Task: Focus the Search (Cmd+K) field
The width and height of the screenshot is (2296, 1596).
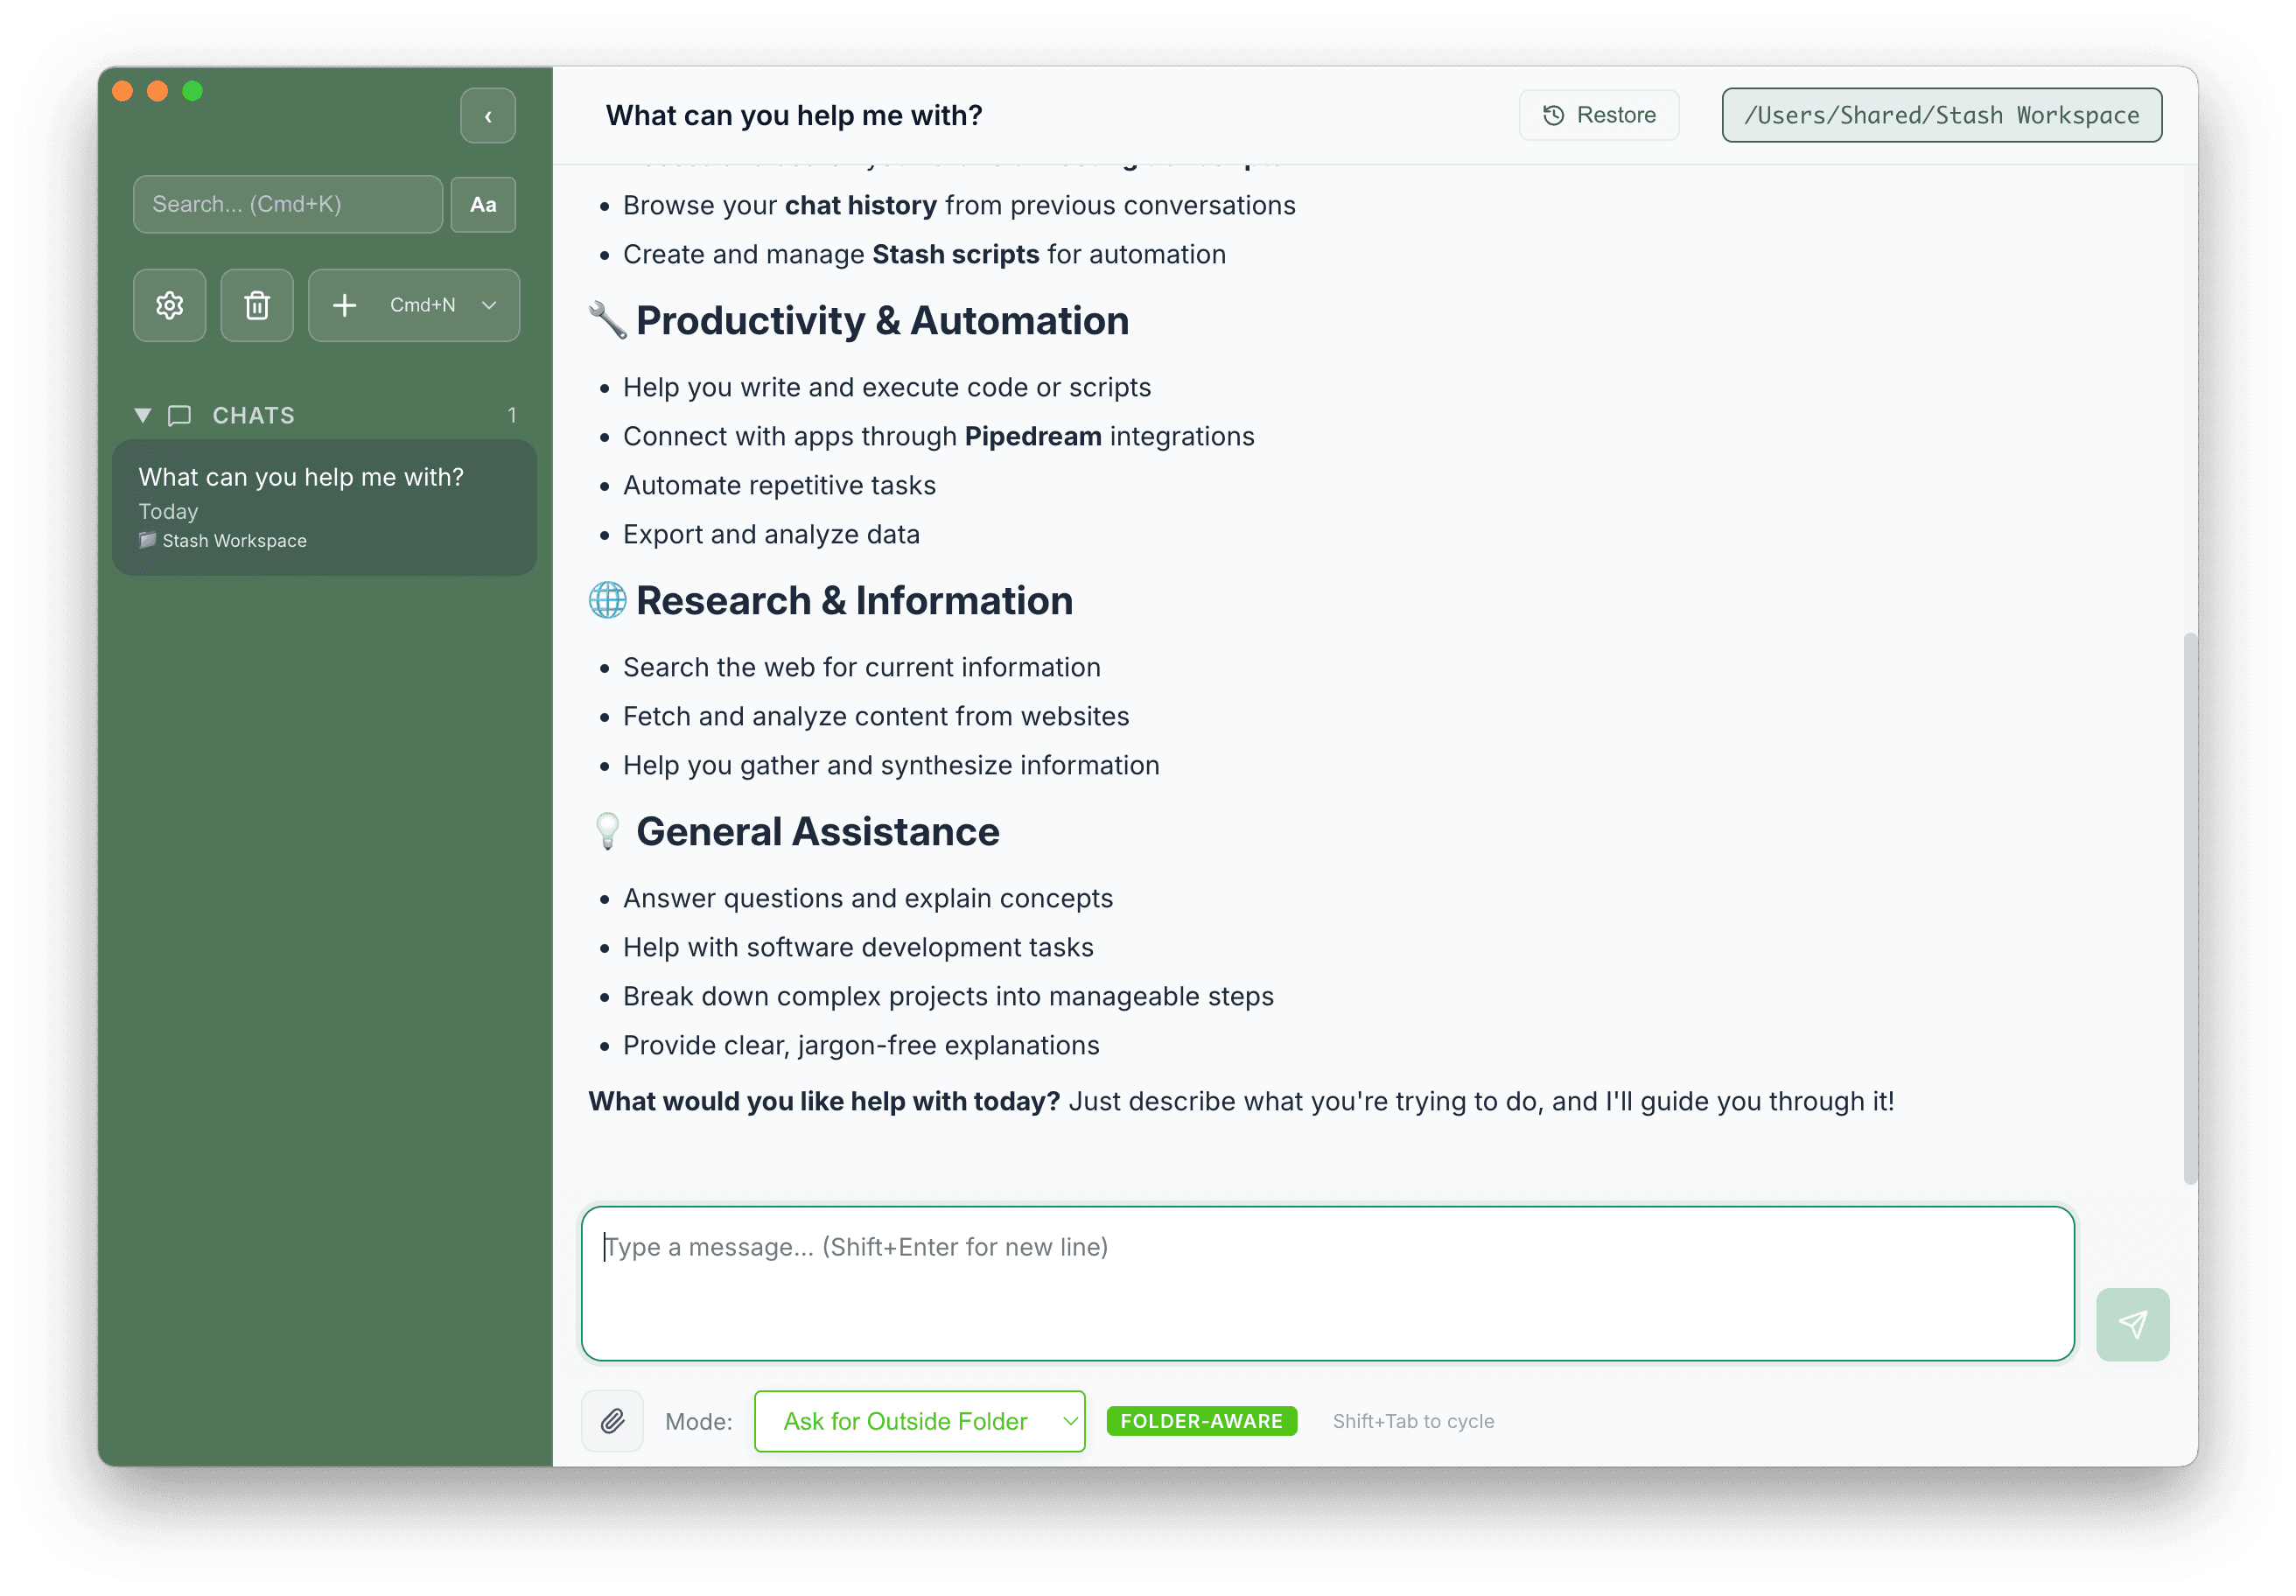Action: tap(287, 204)
